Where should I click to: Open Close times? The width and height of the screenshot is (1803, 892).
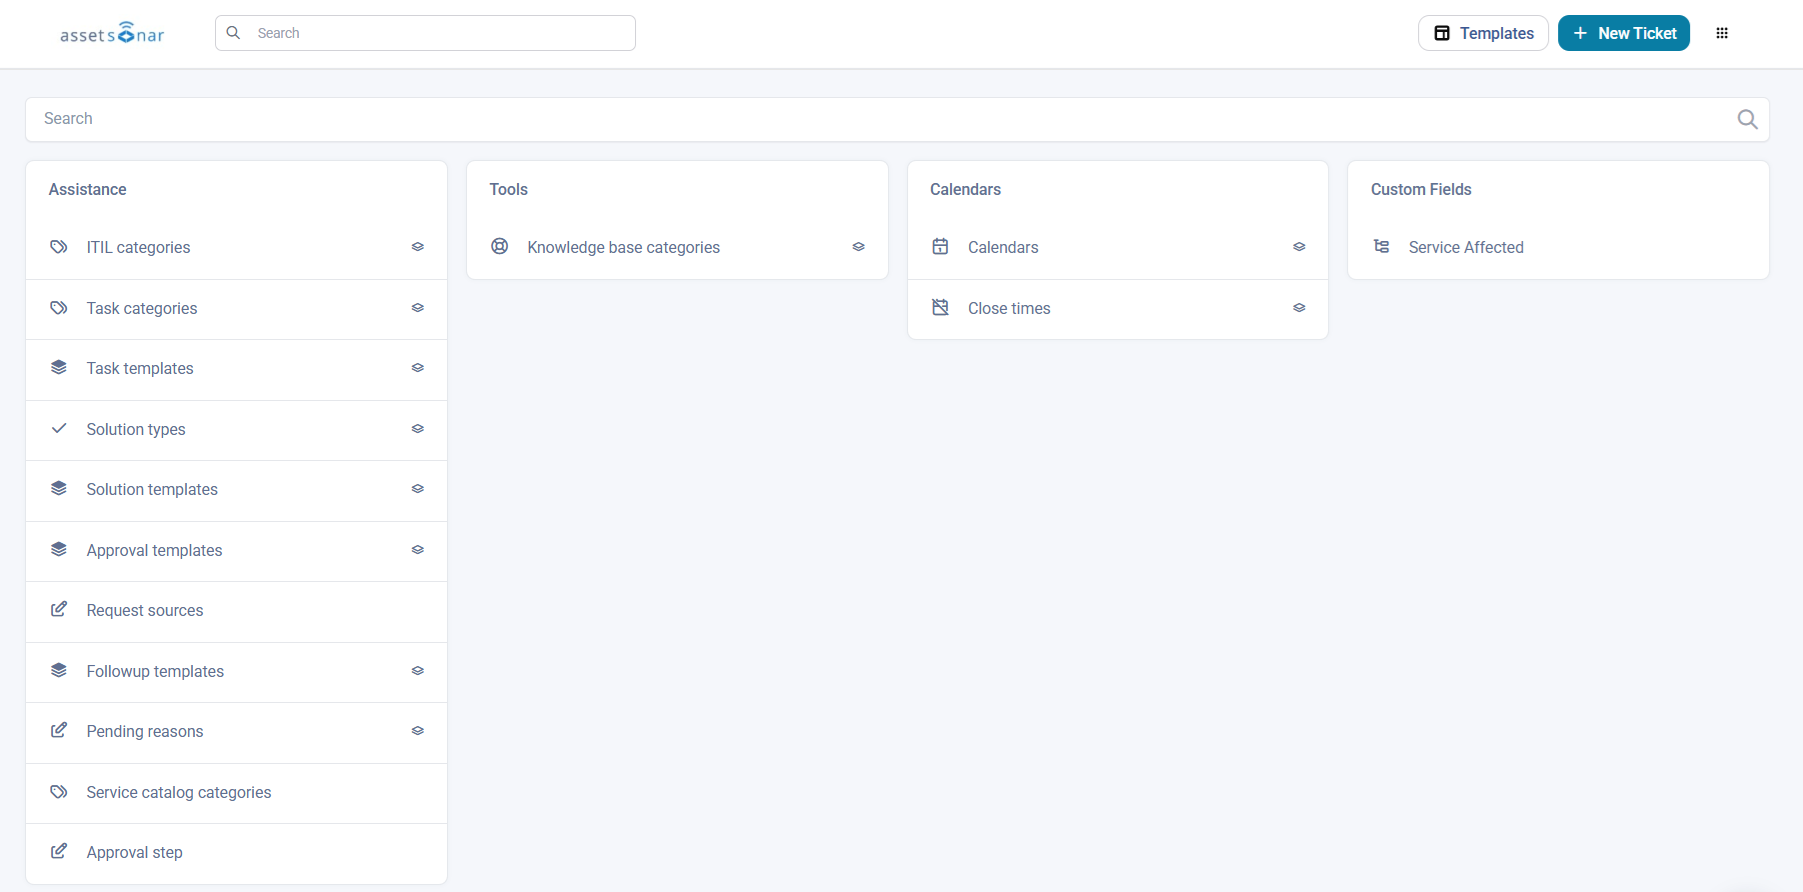coord(1009,308)
